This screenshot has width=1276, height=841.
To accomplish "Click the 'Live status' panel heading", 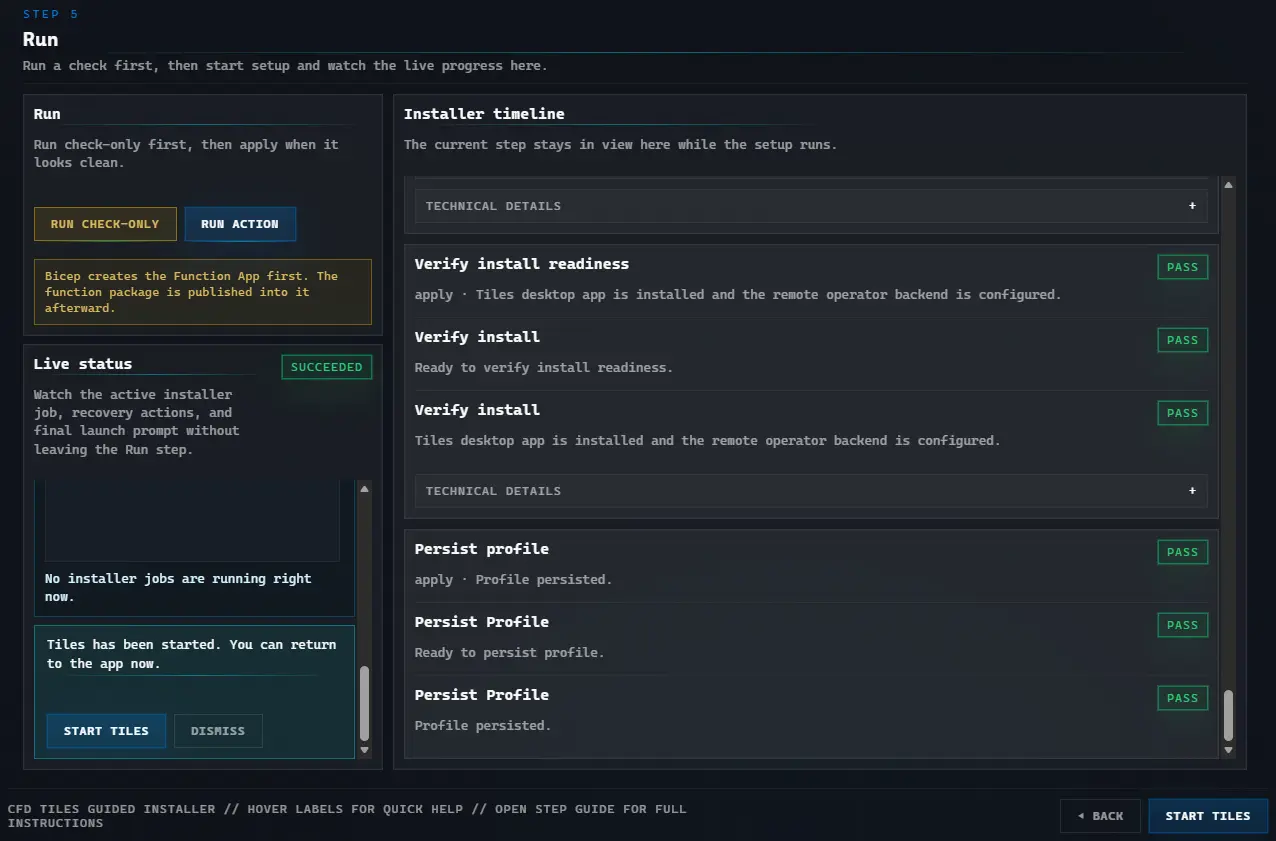I will point(83,364).
